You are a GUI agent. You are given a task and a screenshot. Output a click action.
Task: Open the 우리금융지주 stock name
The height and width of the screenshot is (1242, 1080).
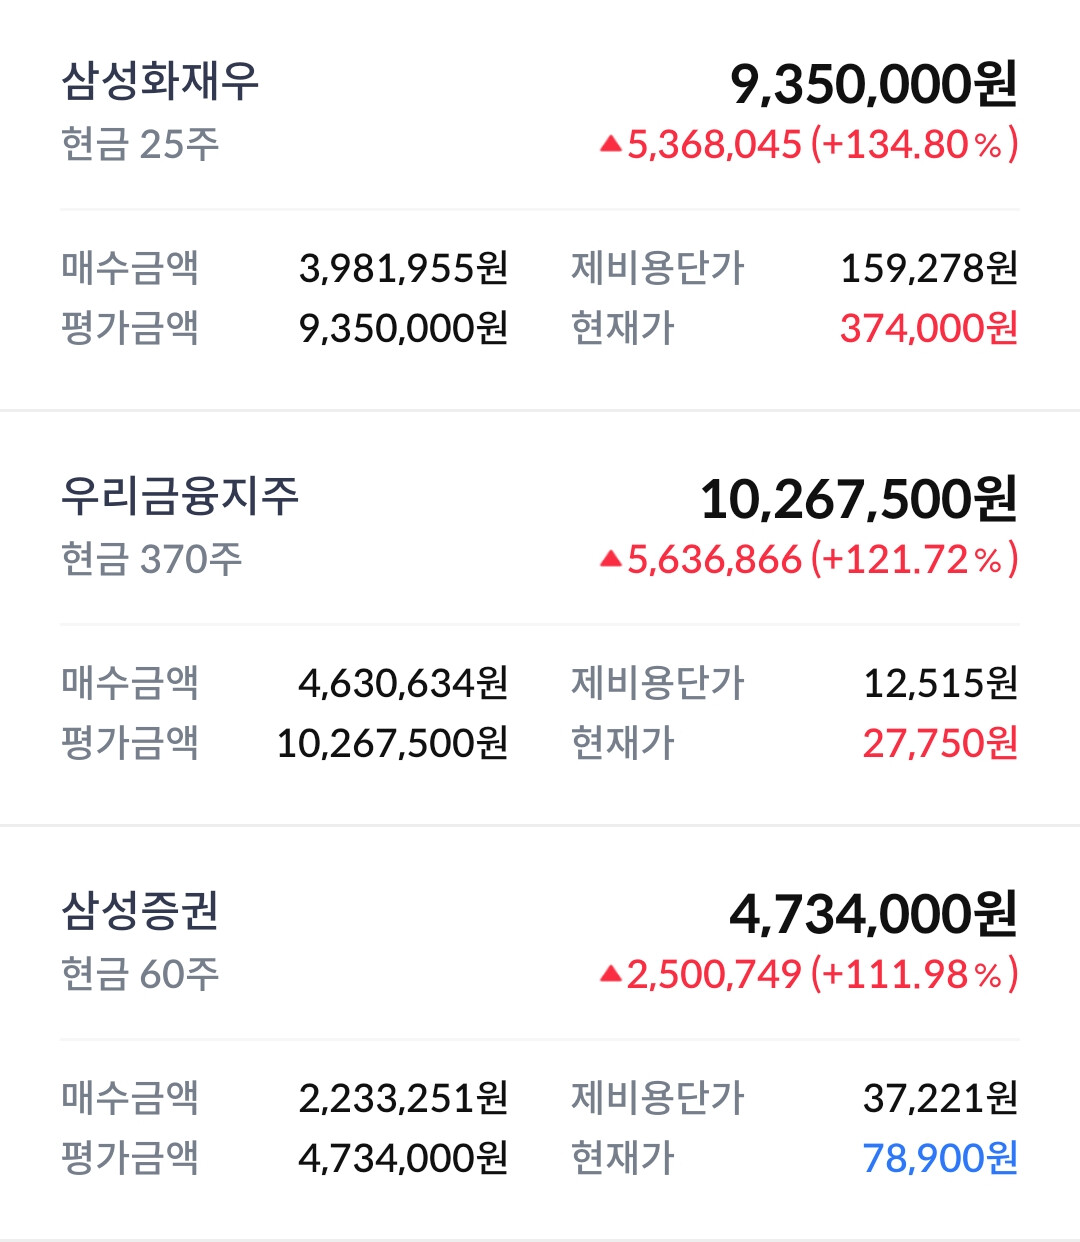(180, 496)
